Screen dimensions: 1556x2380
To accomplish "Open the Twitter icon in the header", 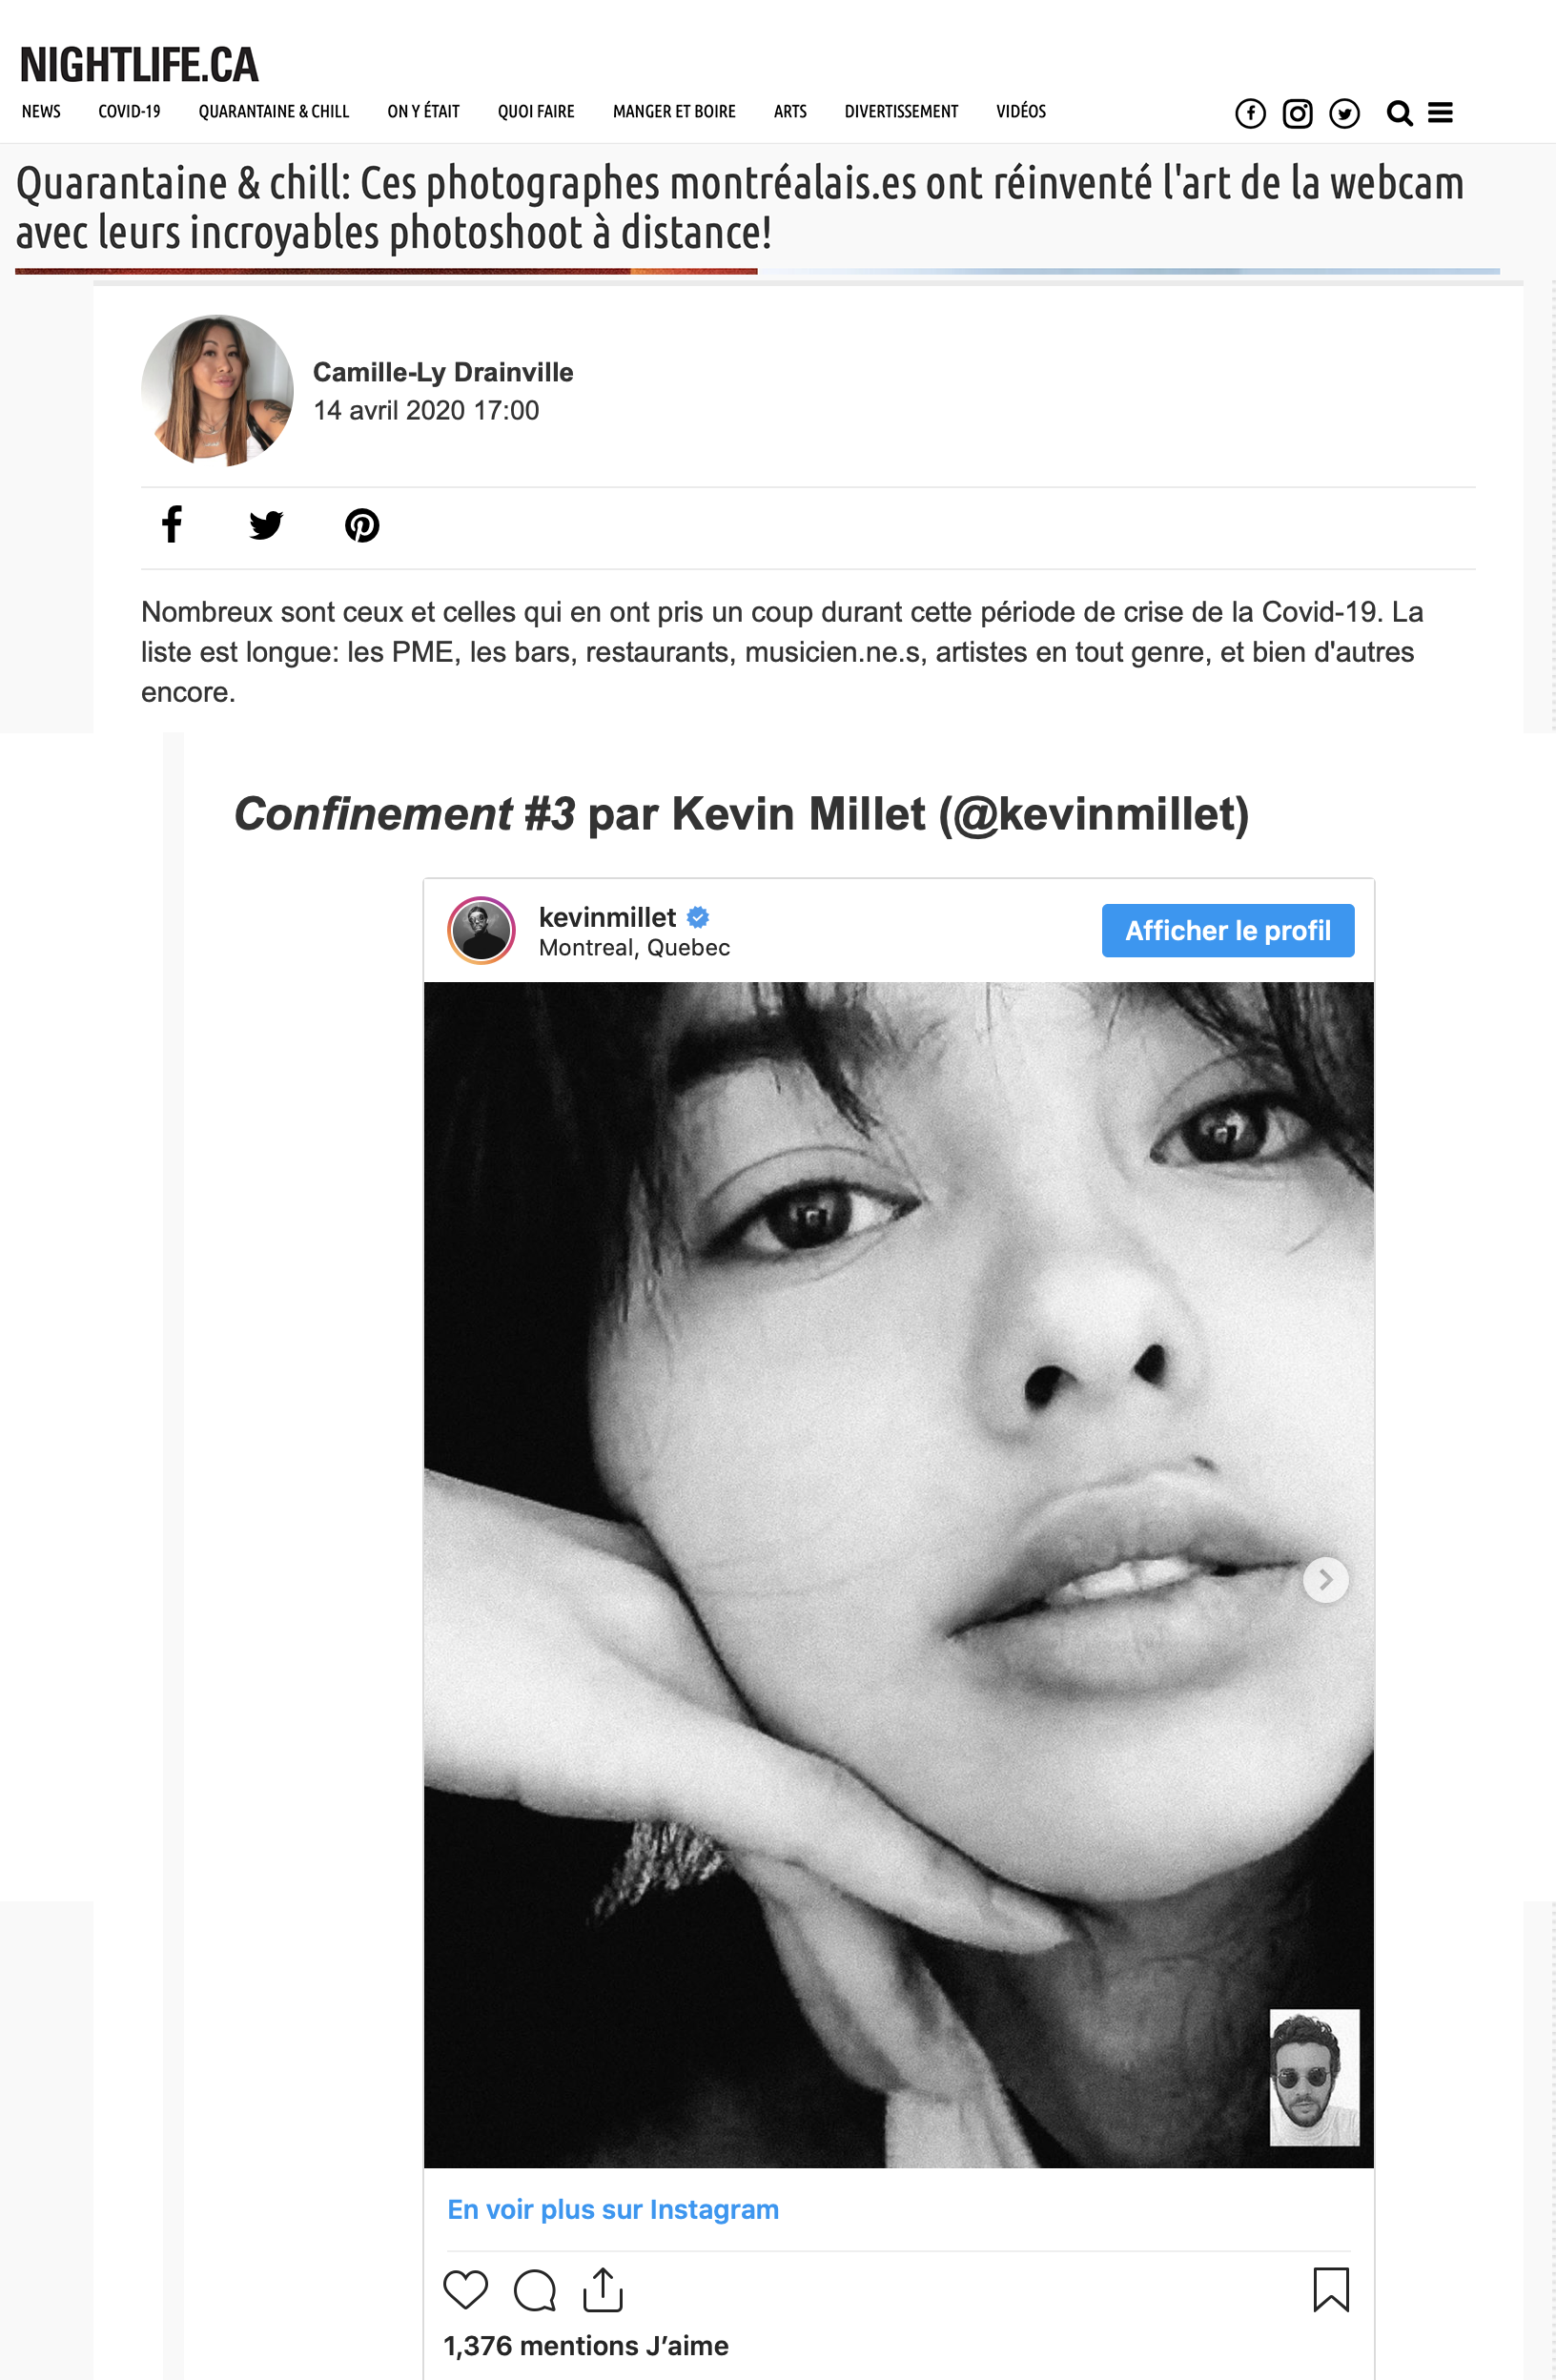I will pyautogui.click(x=1344, y=113).
